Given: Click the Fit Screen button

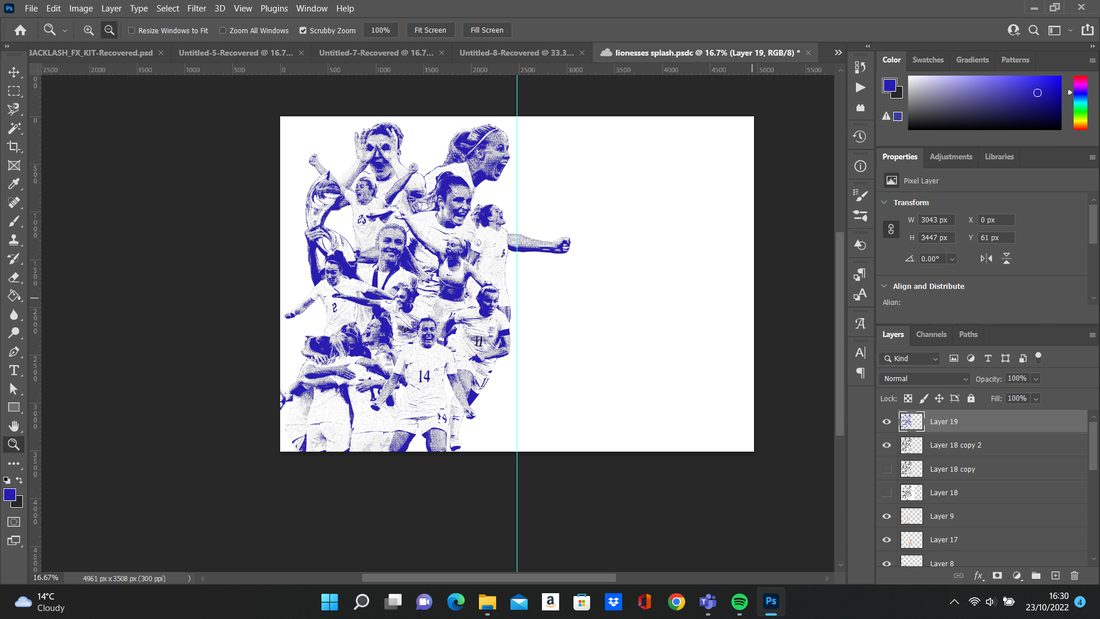Looking at the screenshot, I should pyautogui.click(x=430, y=30).
